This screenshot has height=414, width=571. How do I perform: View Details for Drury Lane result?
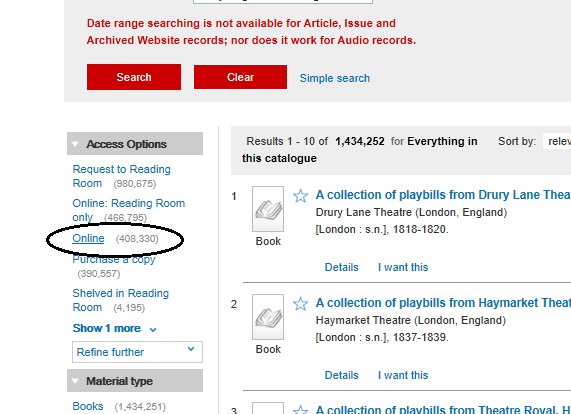(x=341, y=267)
